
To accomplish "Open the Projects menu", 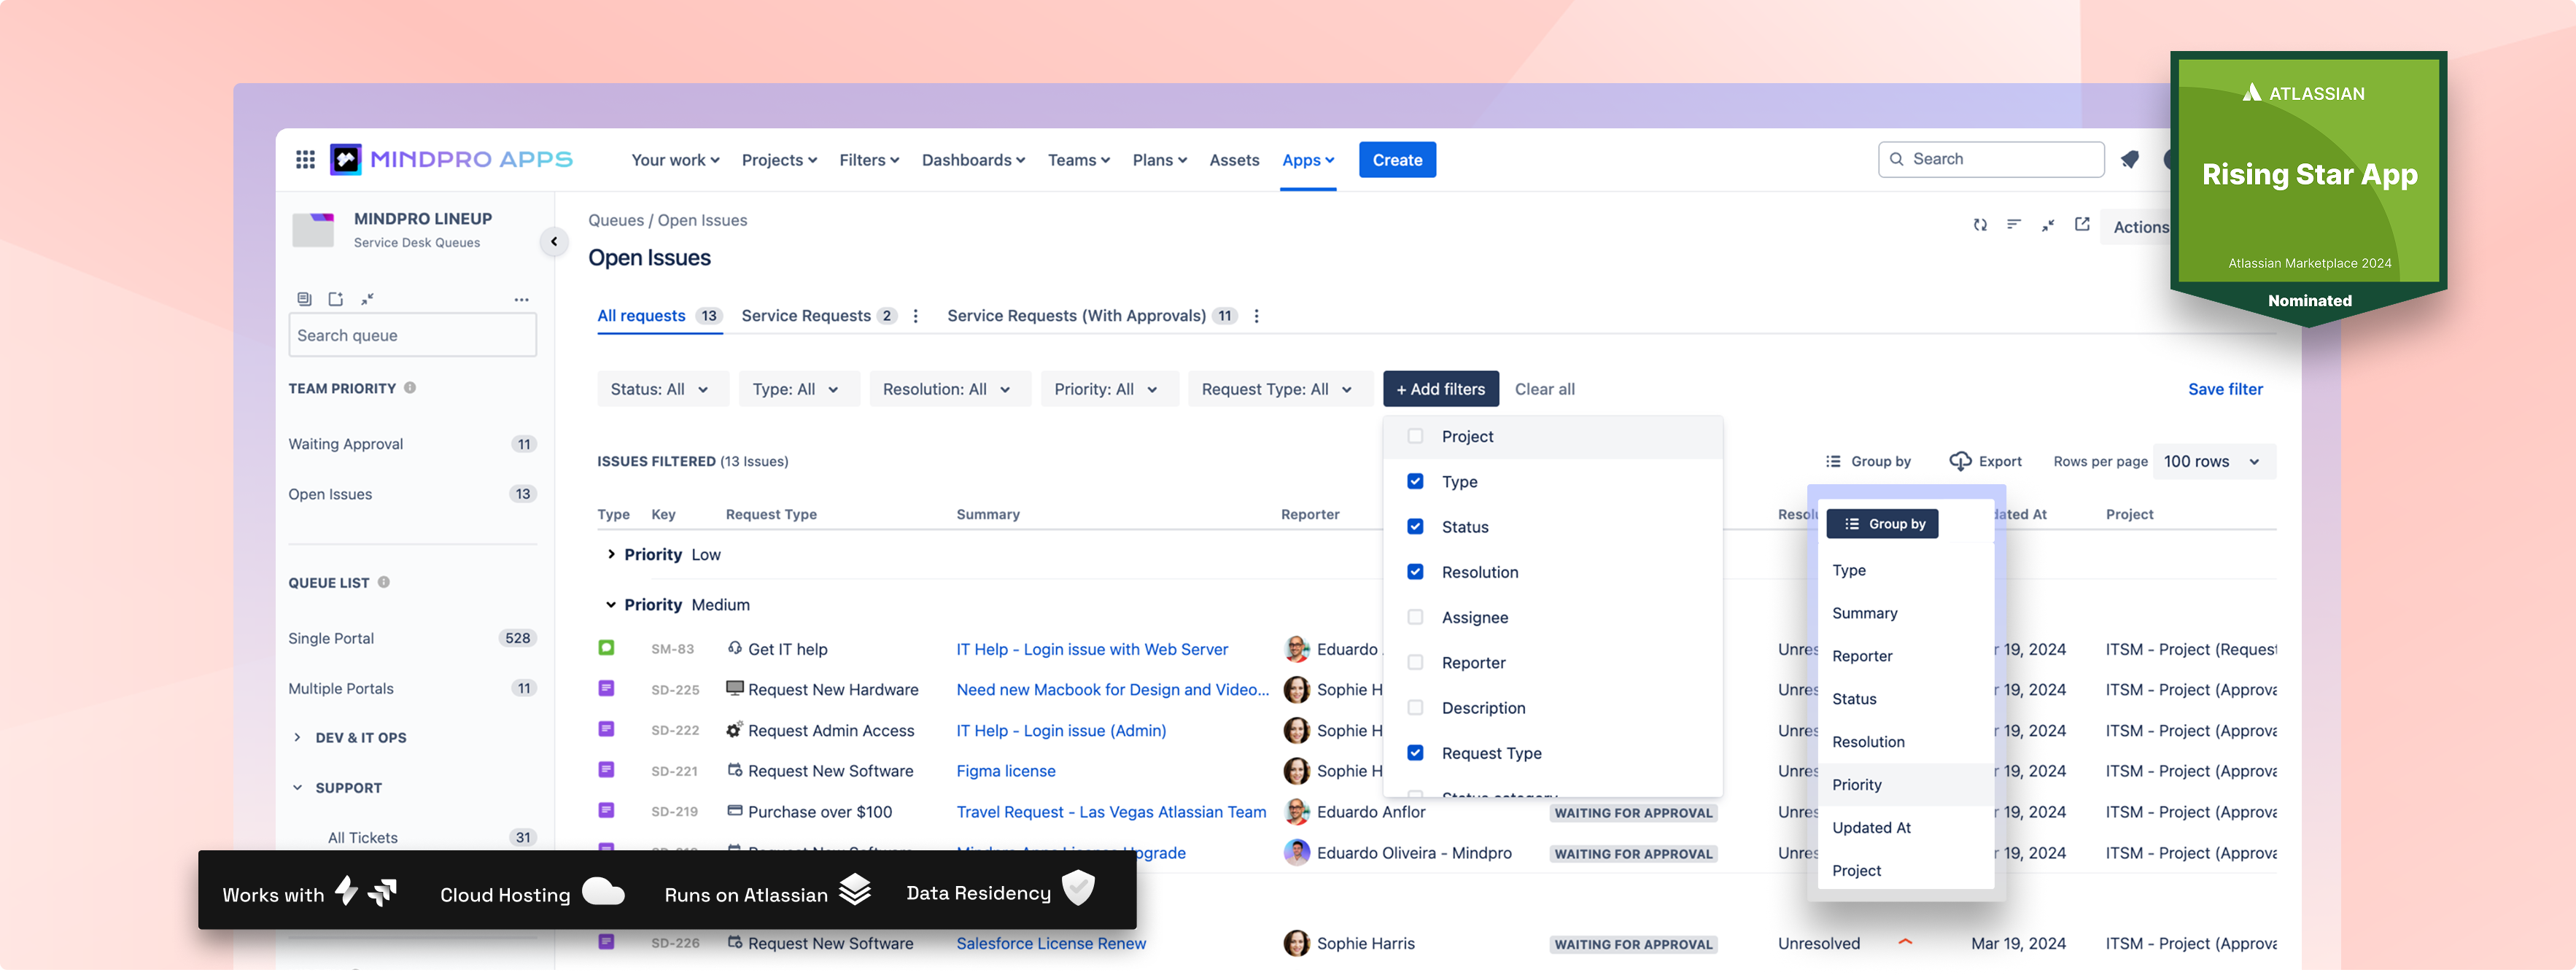I will pyautogui.click(x=779, y=161).
